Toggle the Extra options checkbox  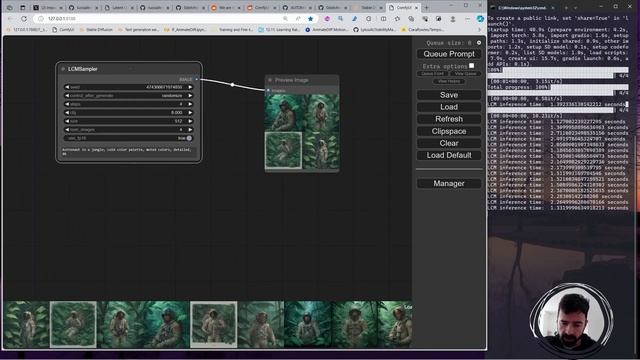[x=471, y=66]
